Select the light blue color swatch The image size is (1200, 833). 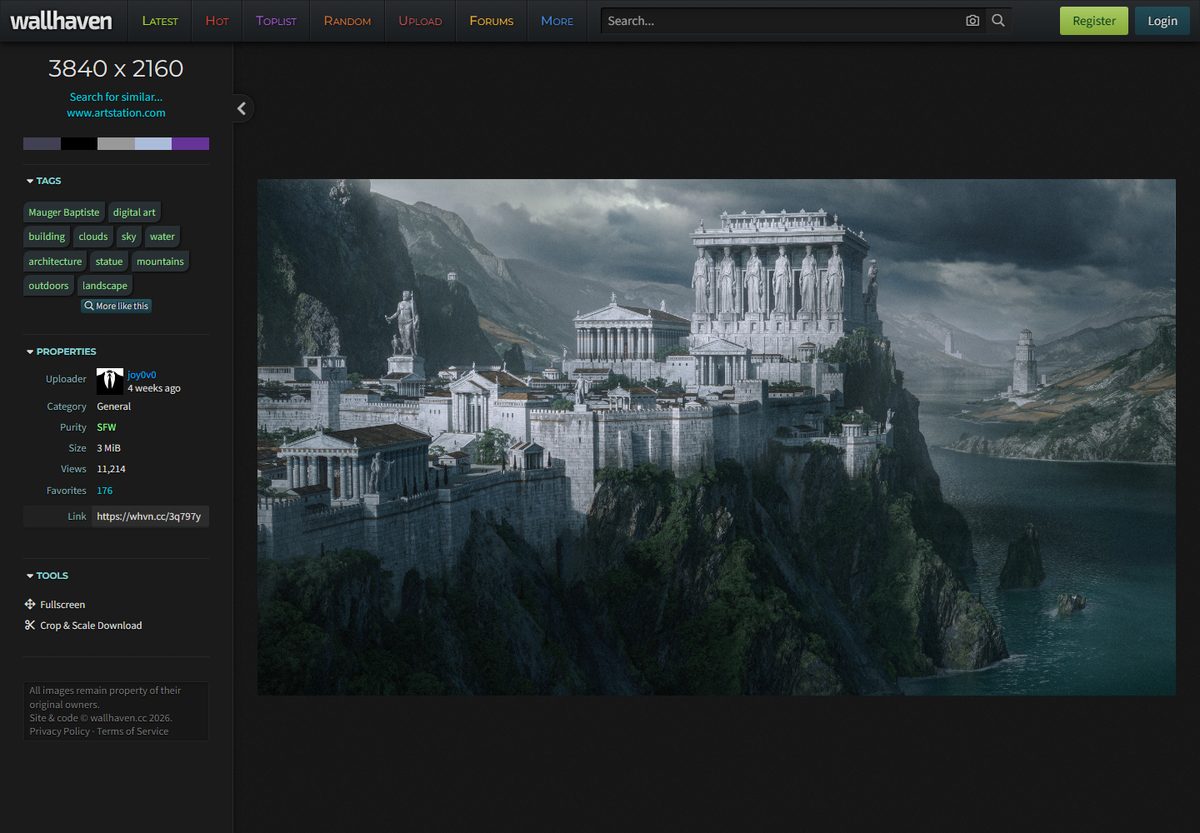153,144
